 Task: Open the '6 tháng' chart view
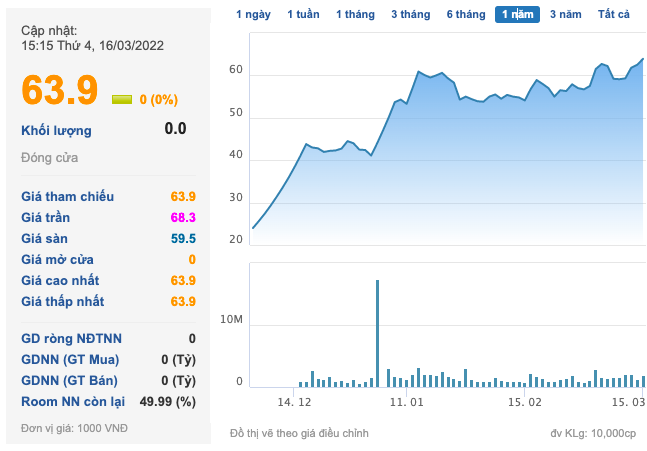click(x=465, y=14)
